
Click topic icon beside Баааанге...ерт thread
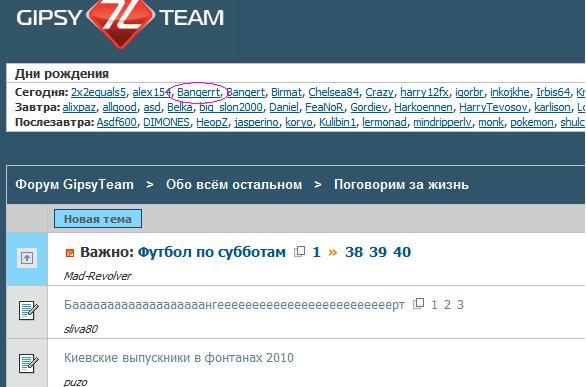click(28, 310)
